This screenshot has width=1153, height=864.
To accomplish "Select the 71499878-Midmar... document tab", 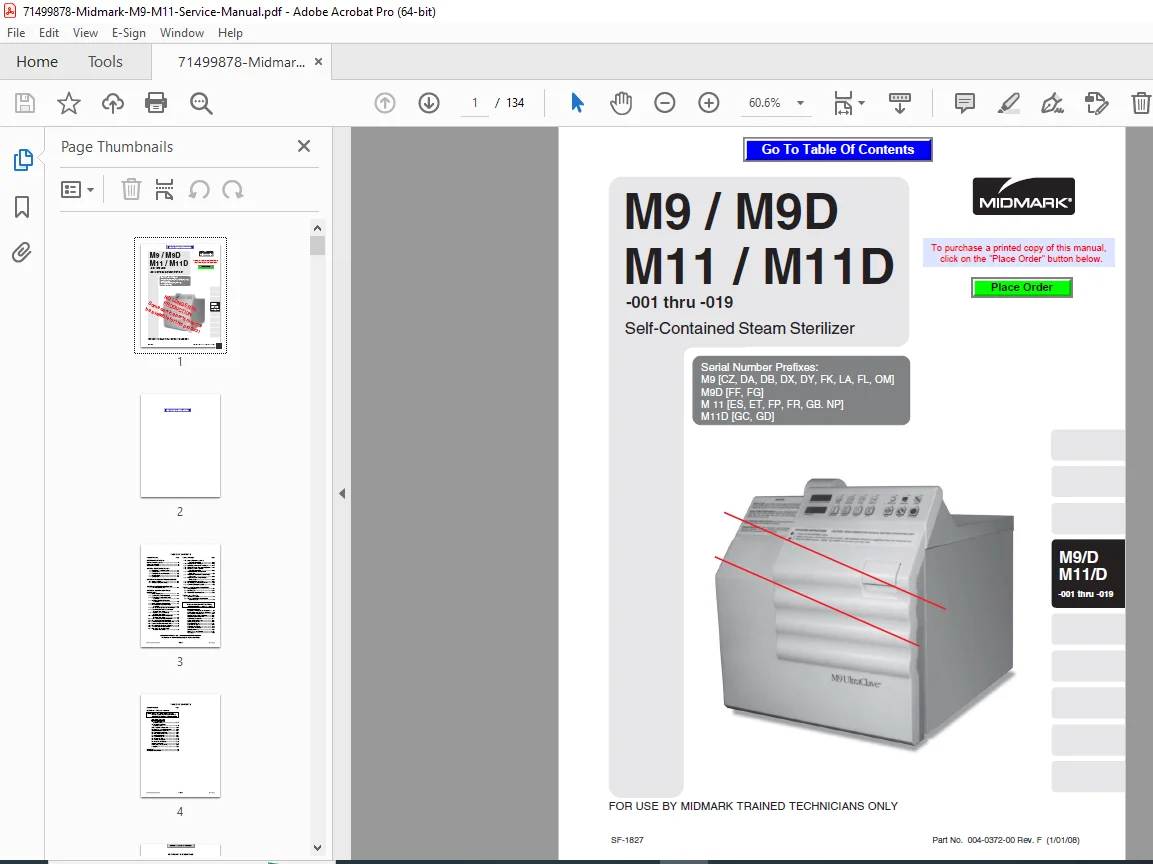I will point(241,62).
